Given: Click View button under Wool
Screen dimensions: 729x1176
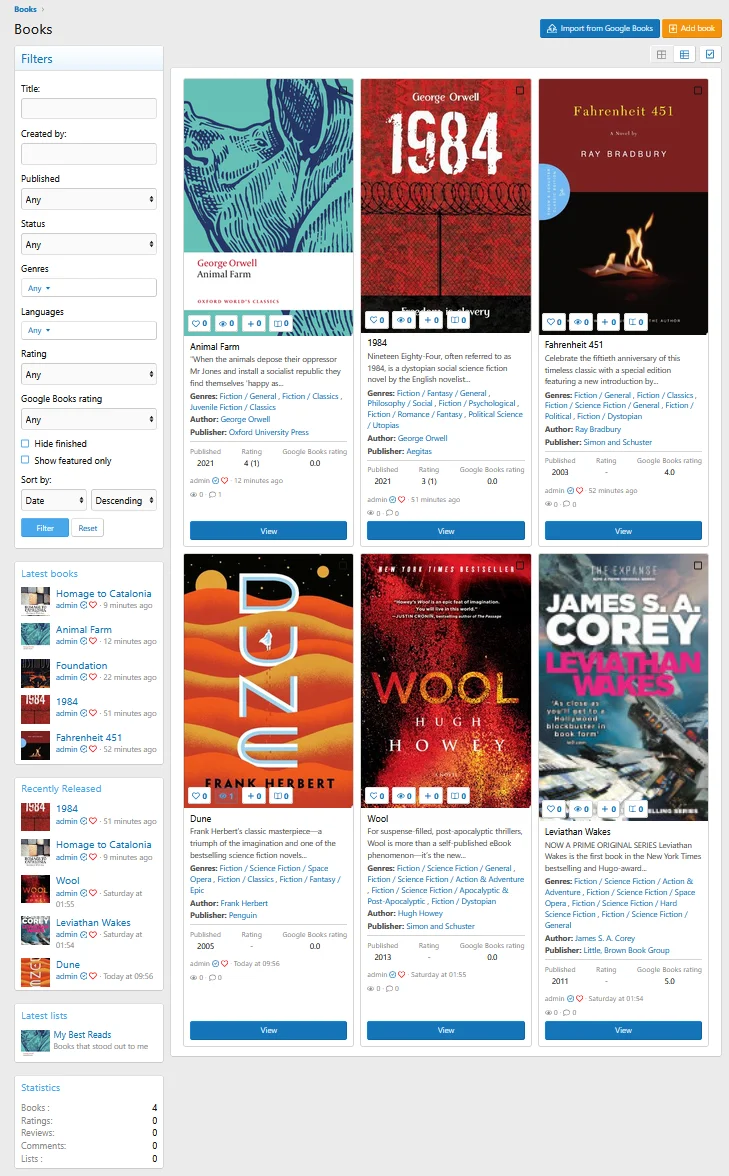Looking at the screenshot, I should (x=446, y=1030).
